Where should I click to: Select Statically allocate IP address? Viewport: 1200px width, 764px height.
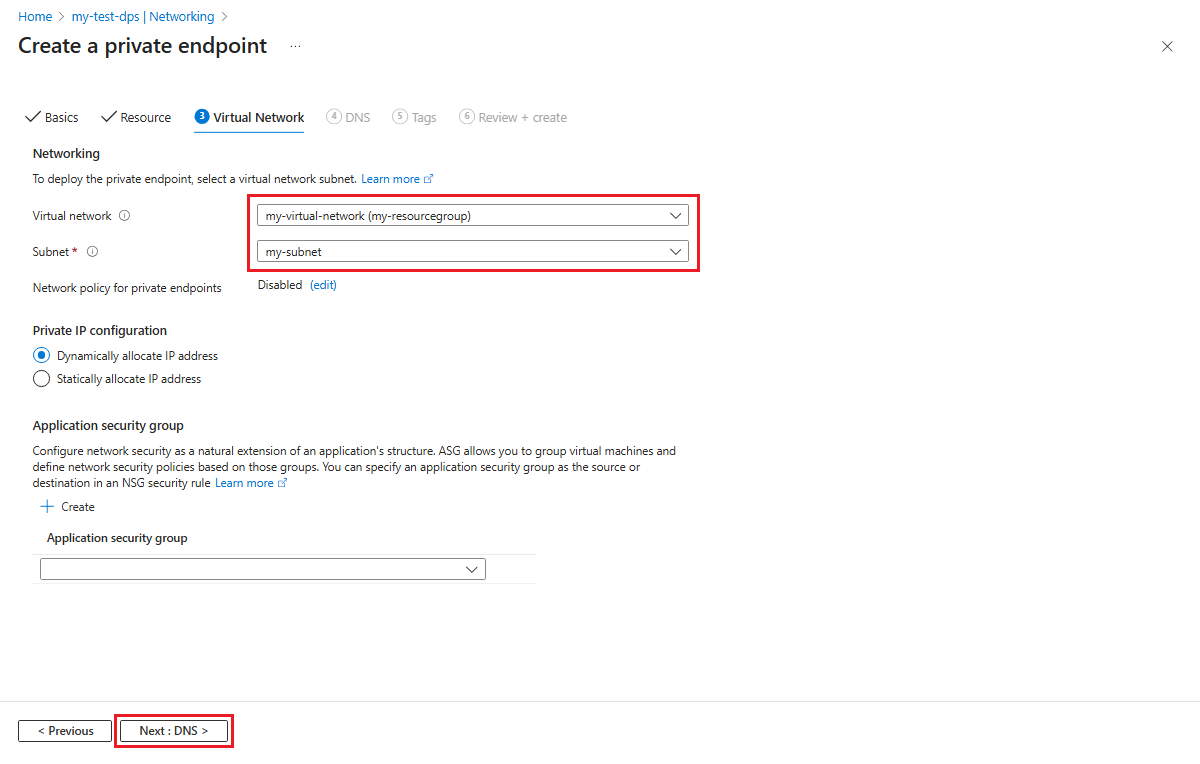click(41, 379)
